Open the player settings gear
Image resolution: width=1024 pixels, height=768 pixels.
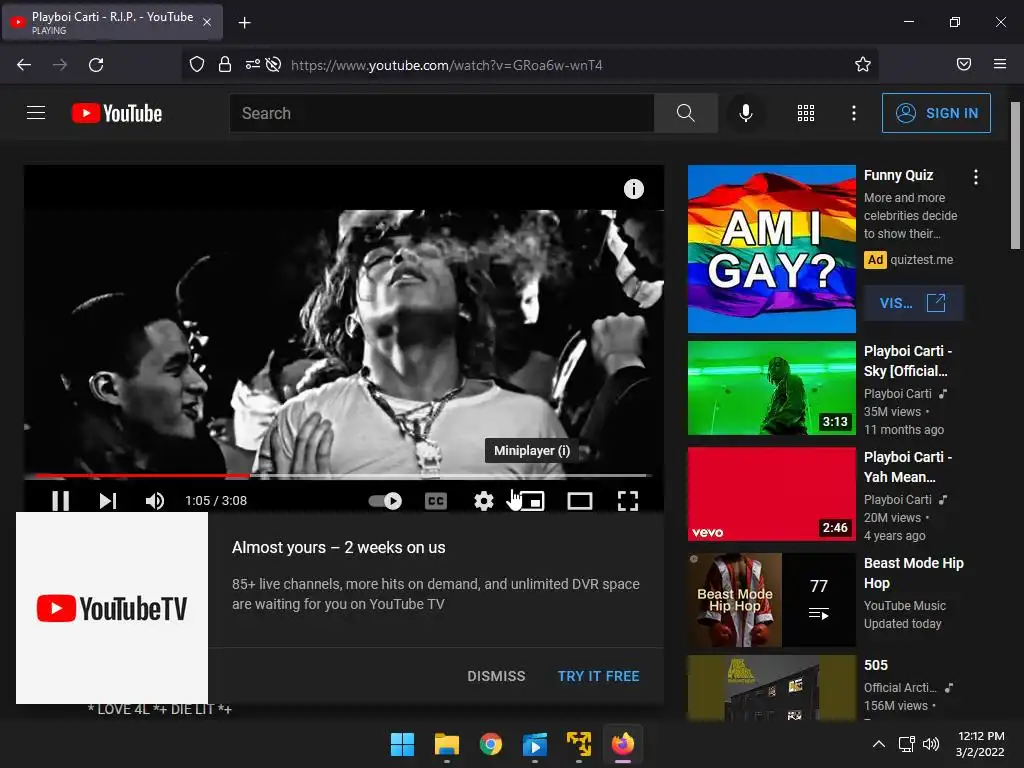click(x=483, y=501)
